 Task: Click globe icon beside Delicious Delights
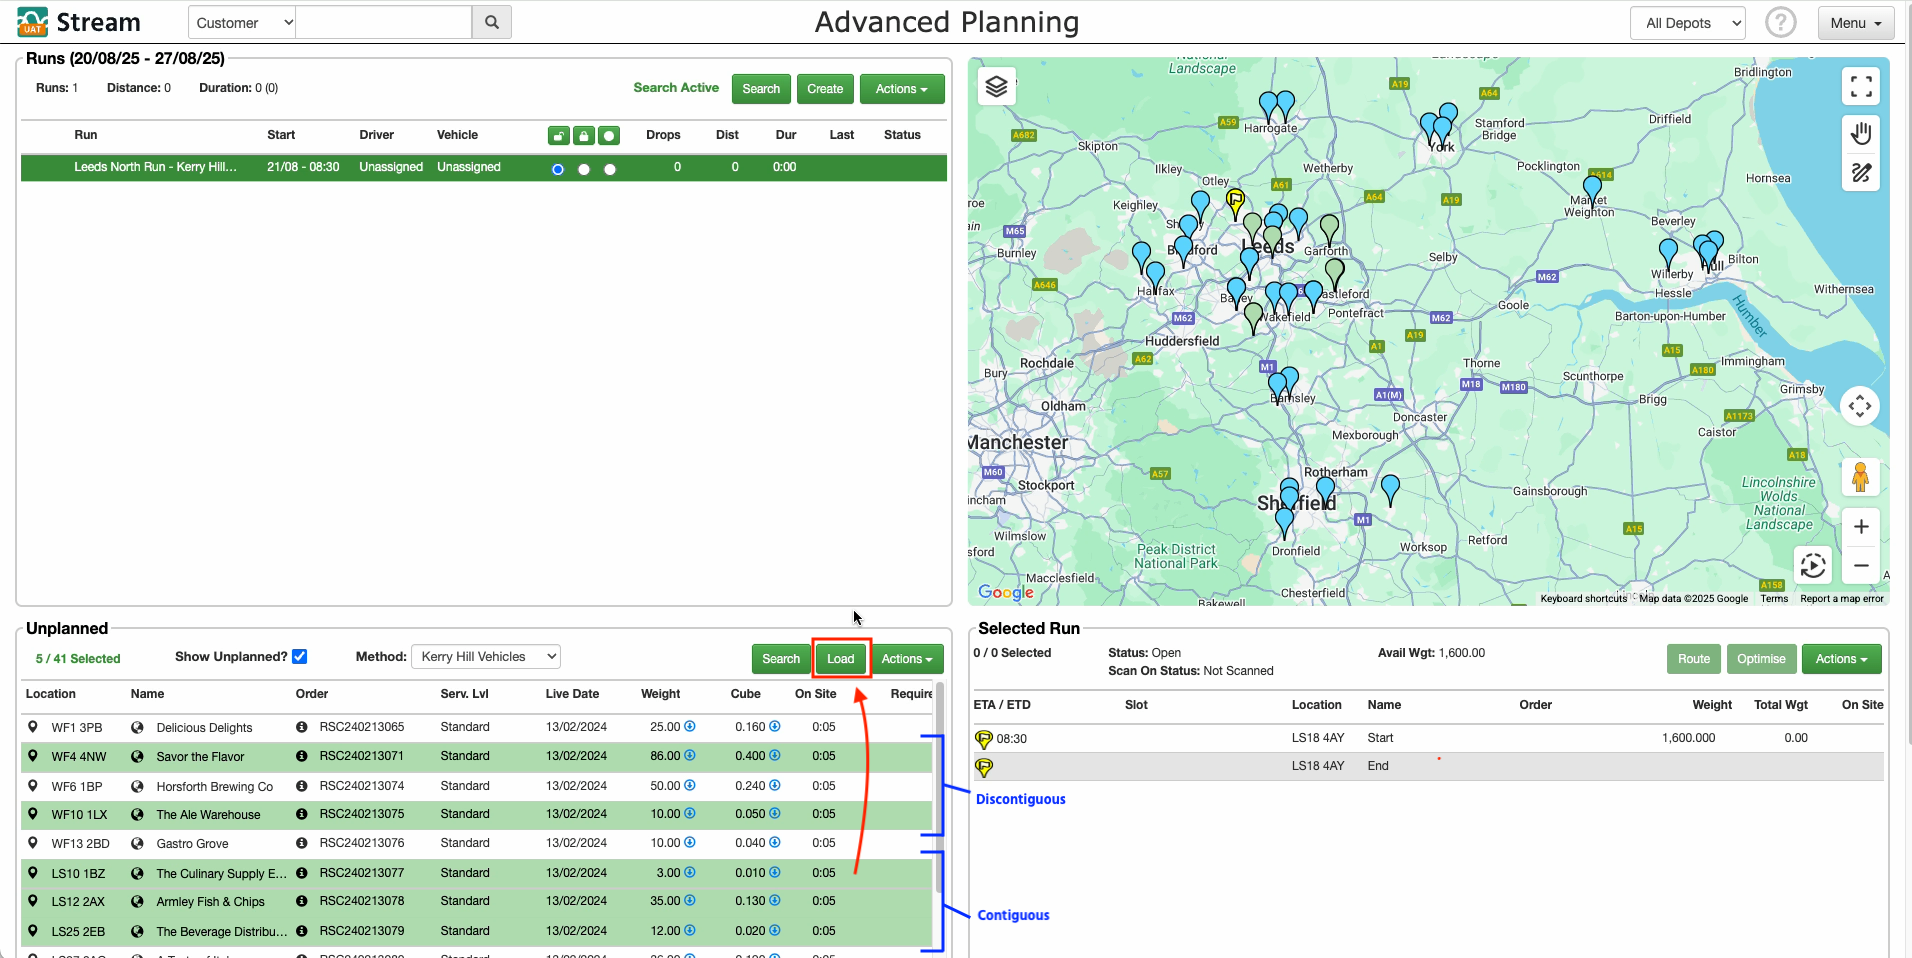pos(137,727)
